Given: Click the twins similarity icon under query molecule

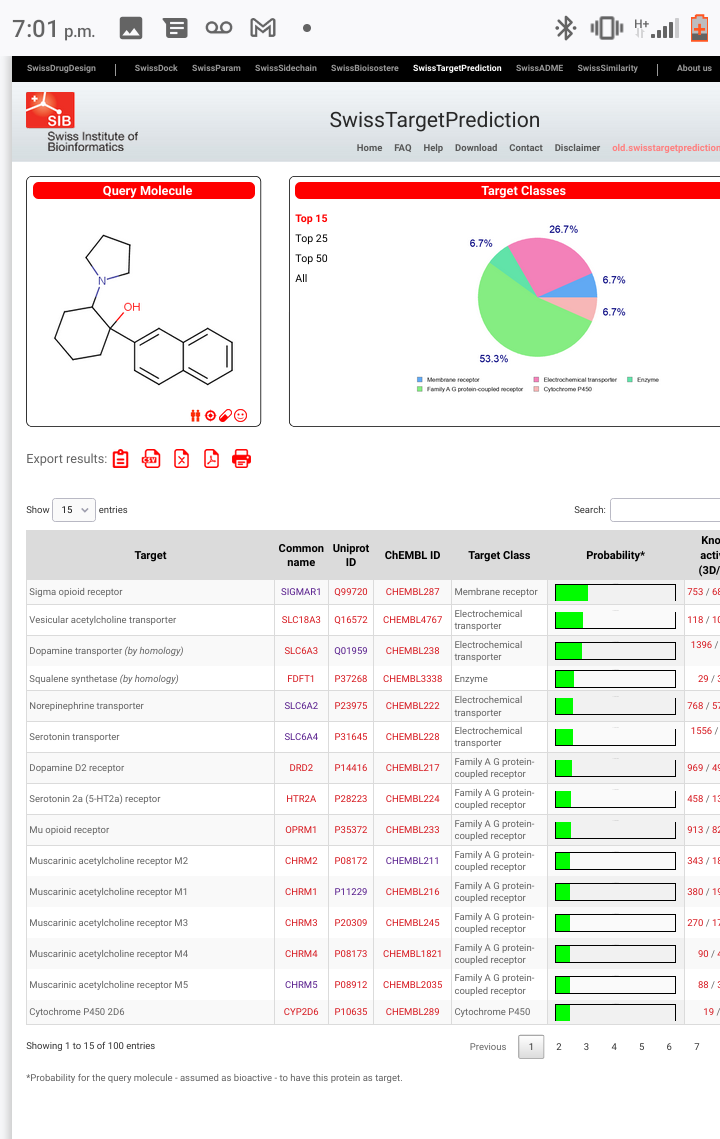Looking at the screenshot, I should (195, 416).
